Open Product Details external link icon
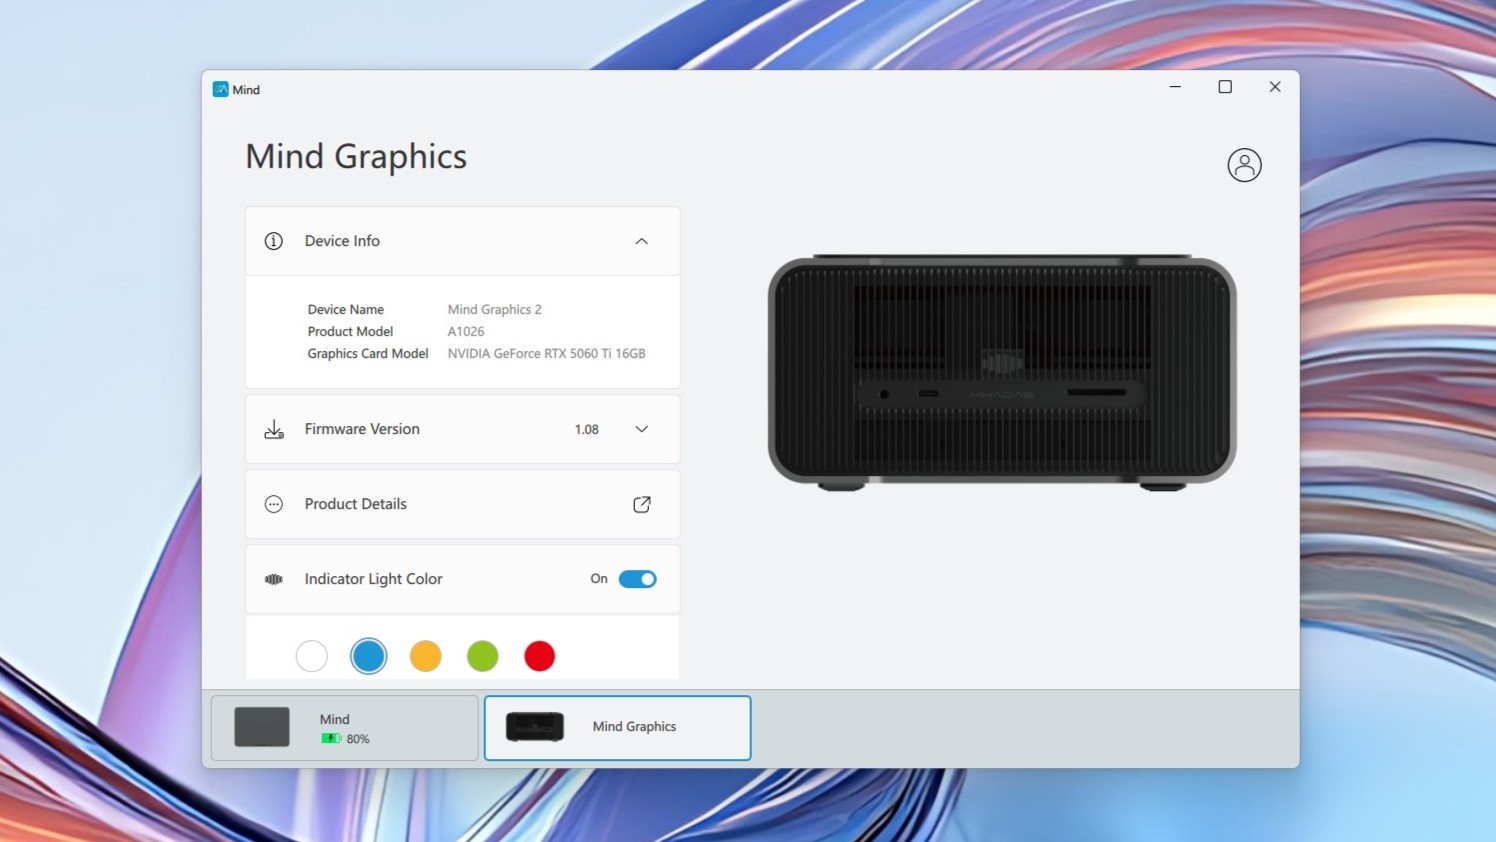This screenshot has width=1496, height=842. 642,504
